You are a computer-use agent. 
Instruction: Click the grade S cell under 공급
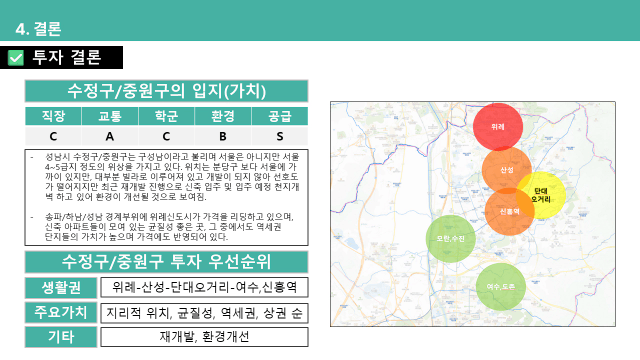pos(280,136)
